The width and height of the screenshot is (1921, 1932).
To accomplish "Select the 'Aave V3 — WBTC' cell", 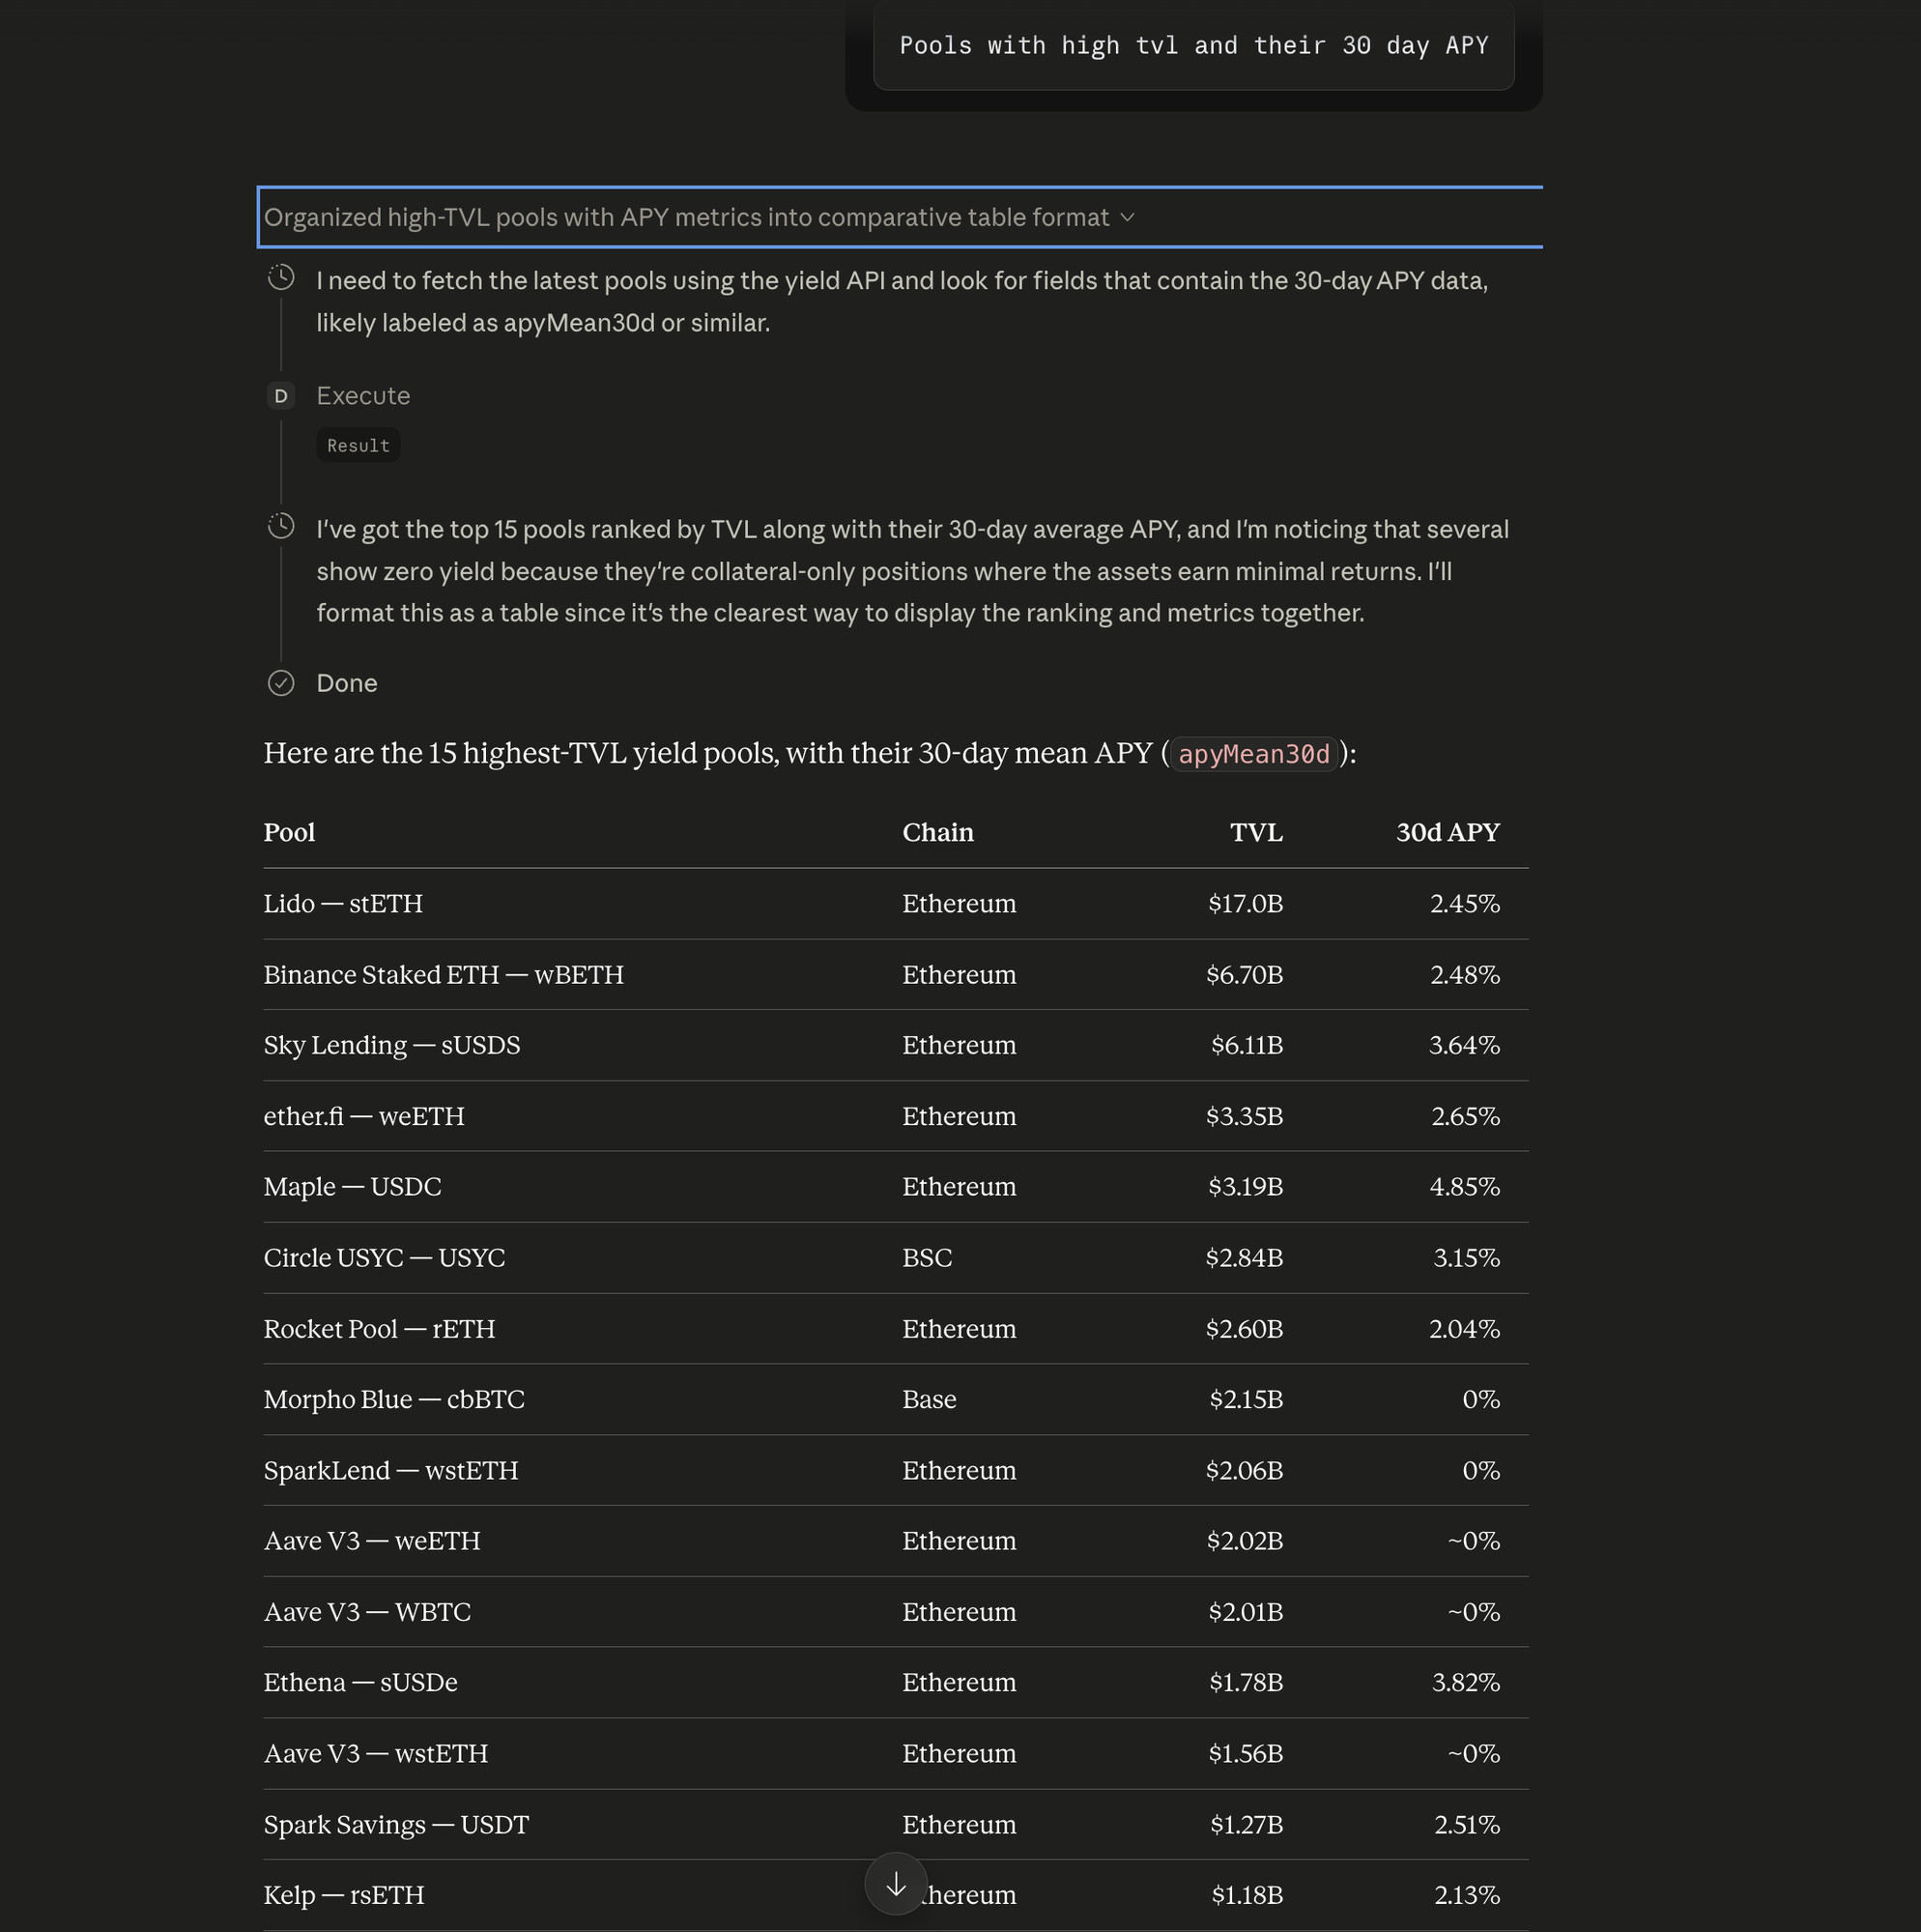I will [x=367, y=1611].
